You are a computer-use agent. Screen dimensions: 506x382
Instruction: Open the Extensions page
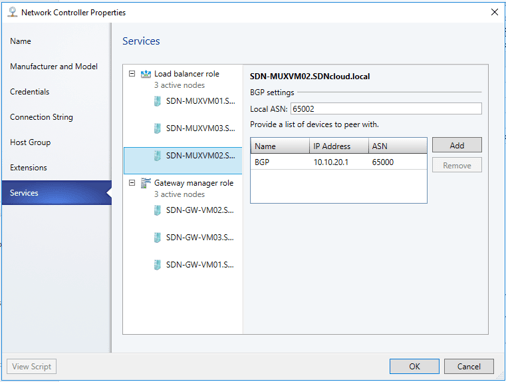click(28, 168)
